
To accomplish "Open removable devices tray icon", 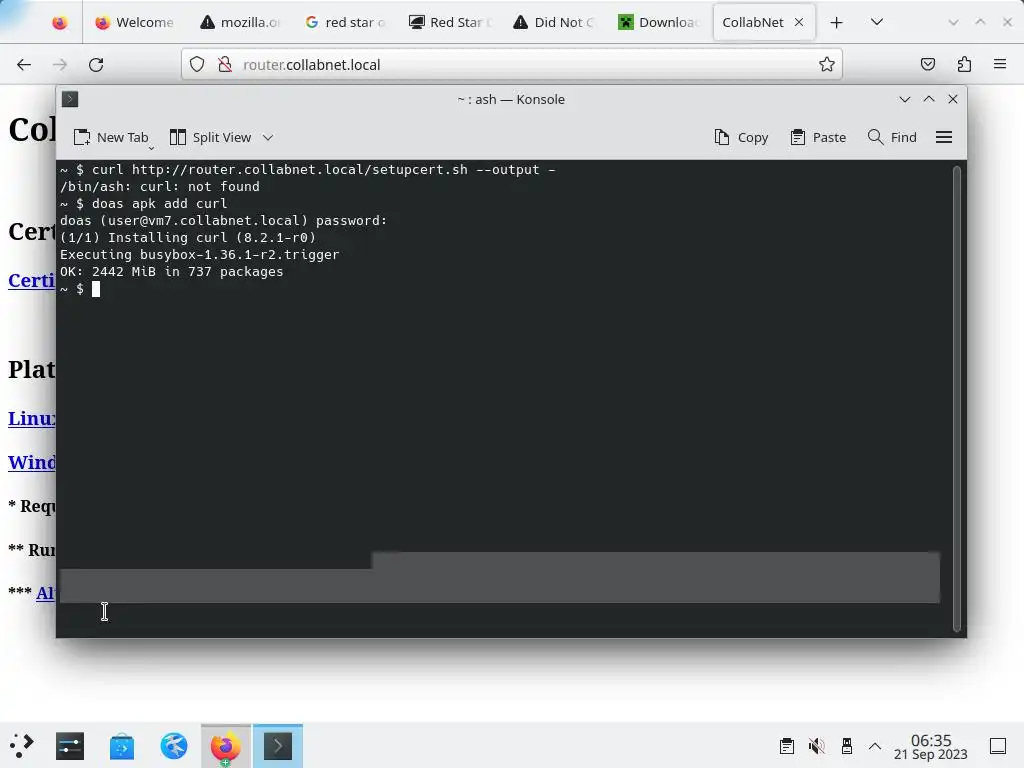I will coord(846,746).
